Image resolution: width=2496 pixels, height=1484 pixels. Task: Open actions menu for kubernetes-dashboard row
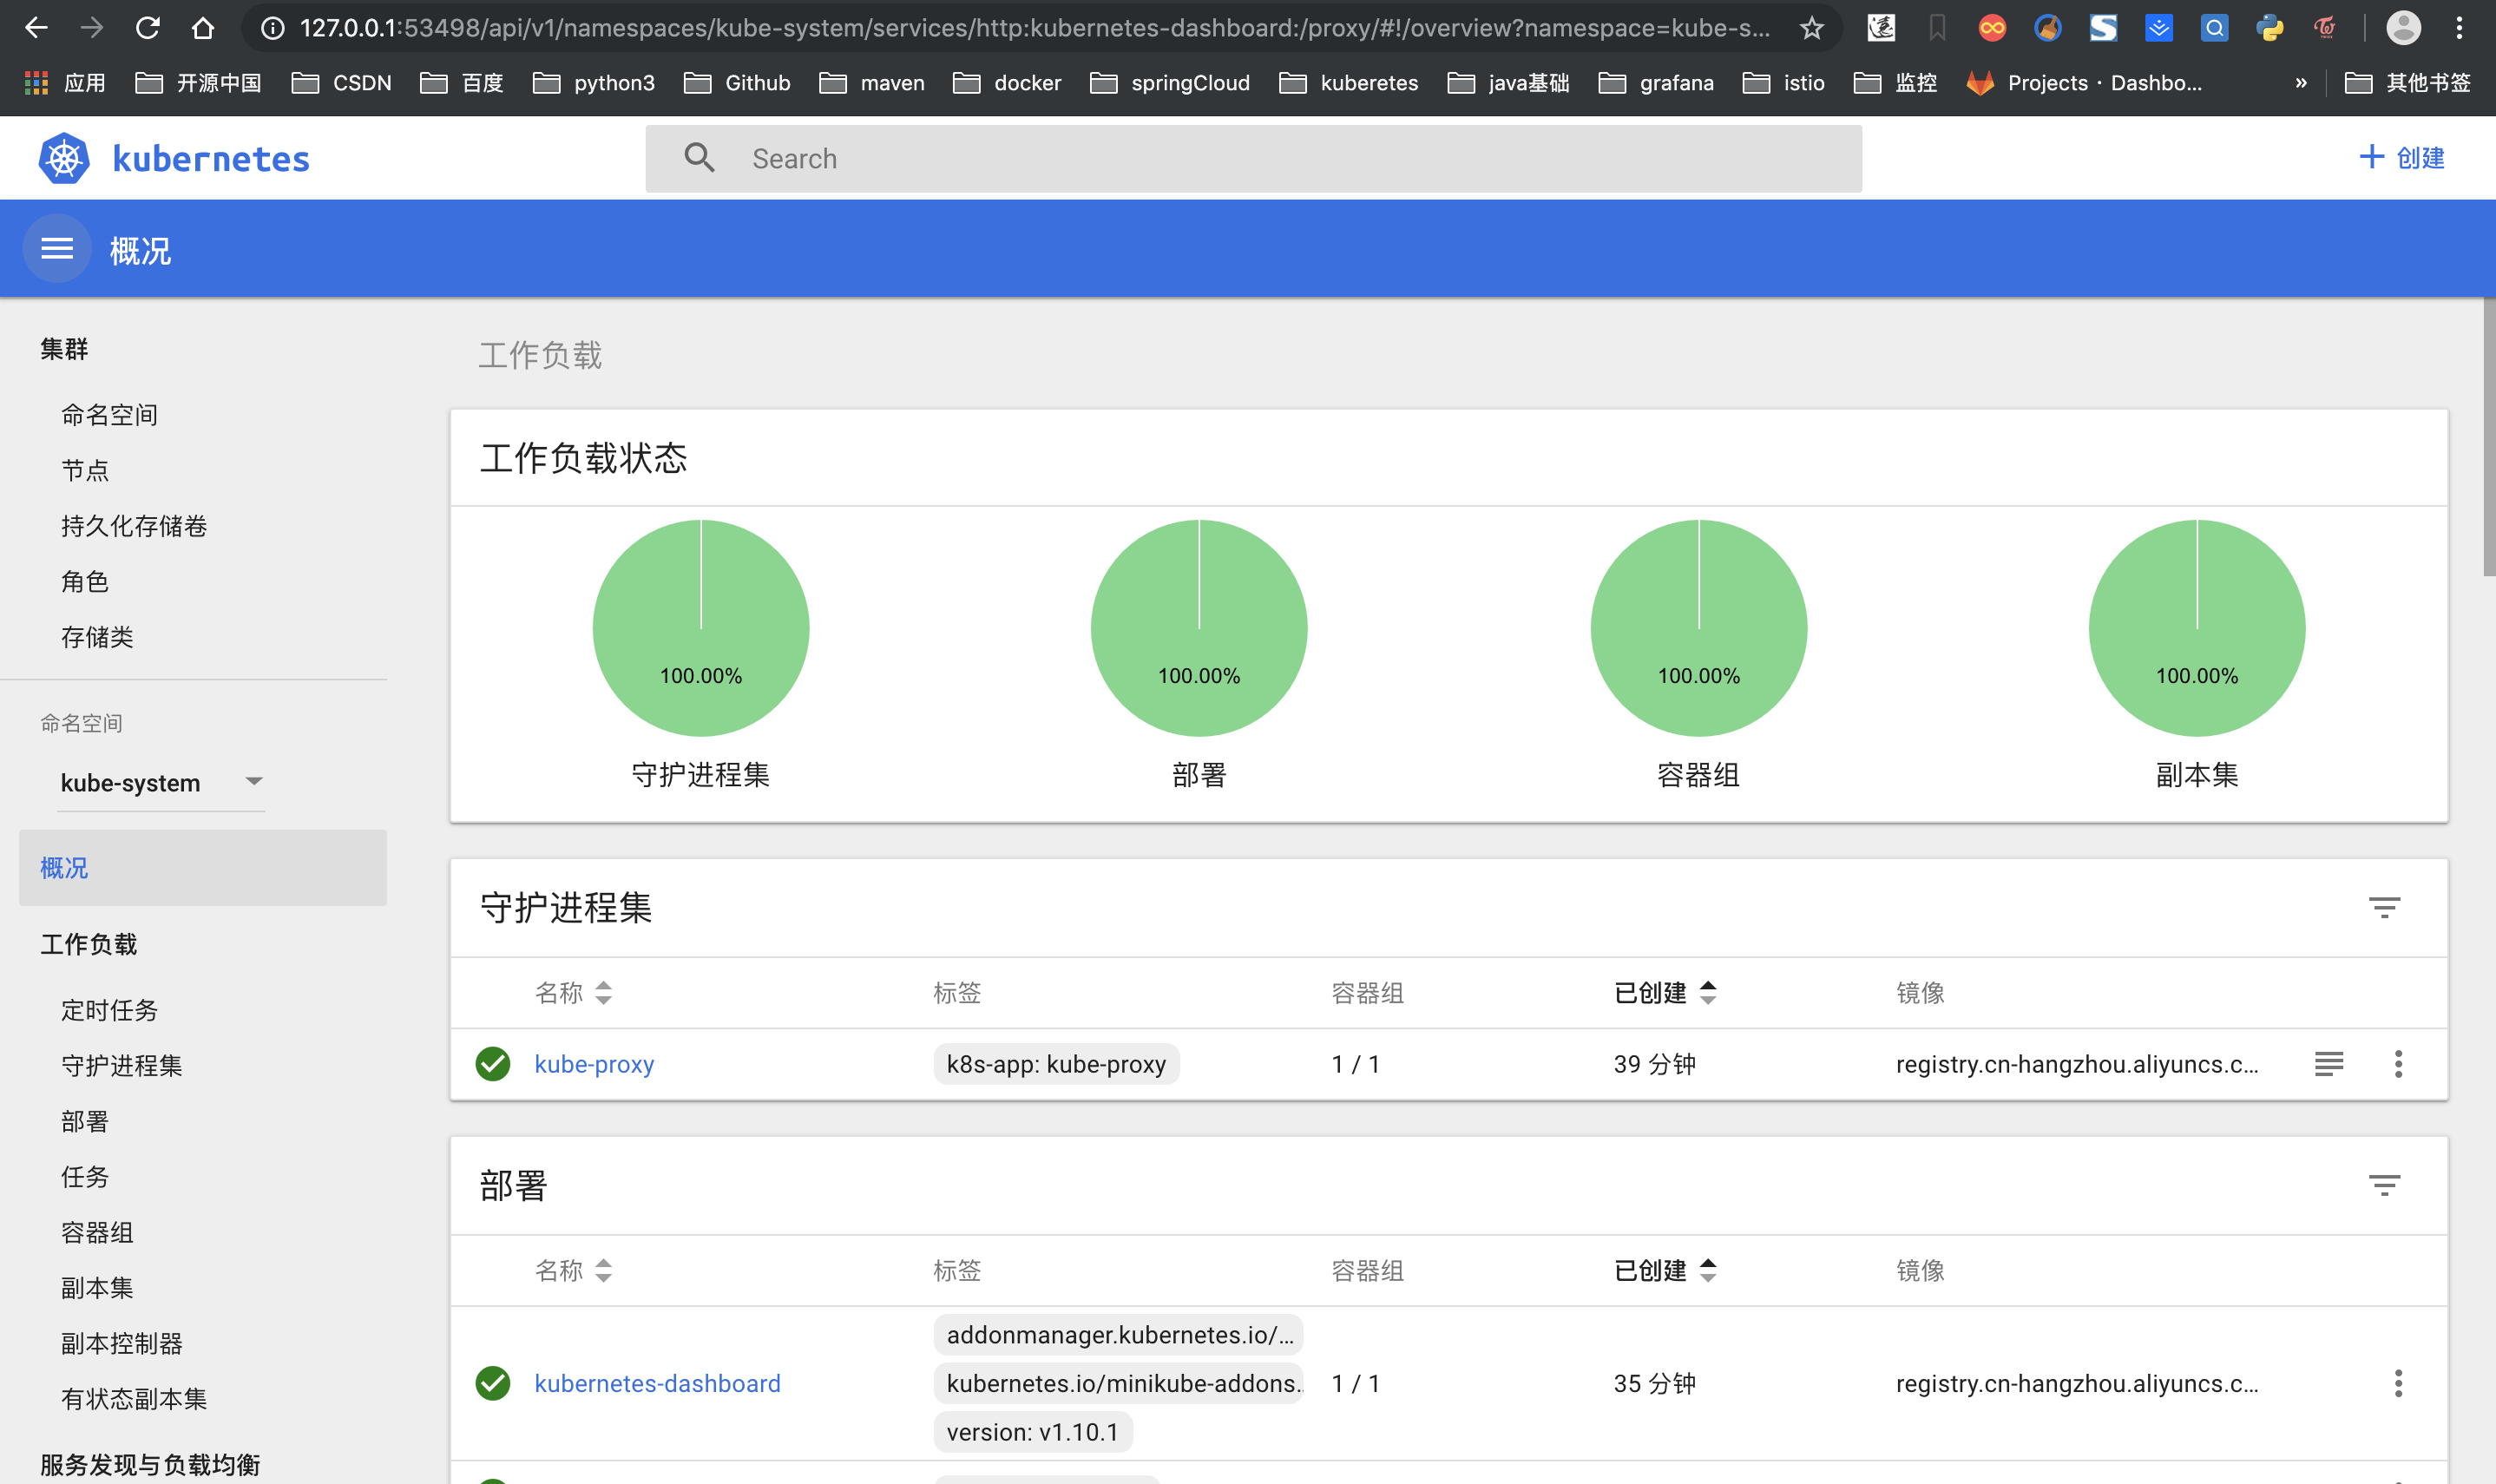click(2398, 1383)
